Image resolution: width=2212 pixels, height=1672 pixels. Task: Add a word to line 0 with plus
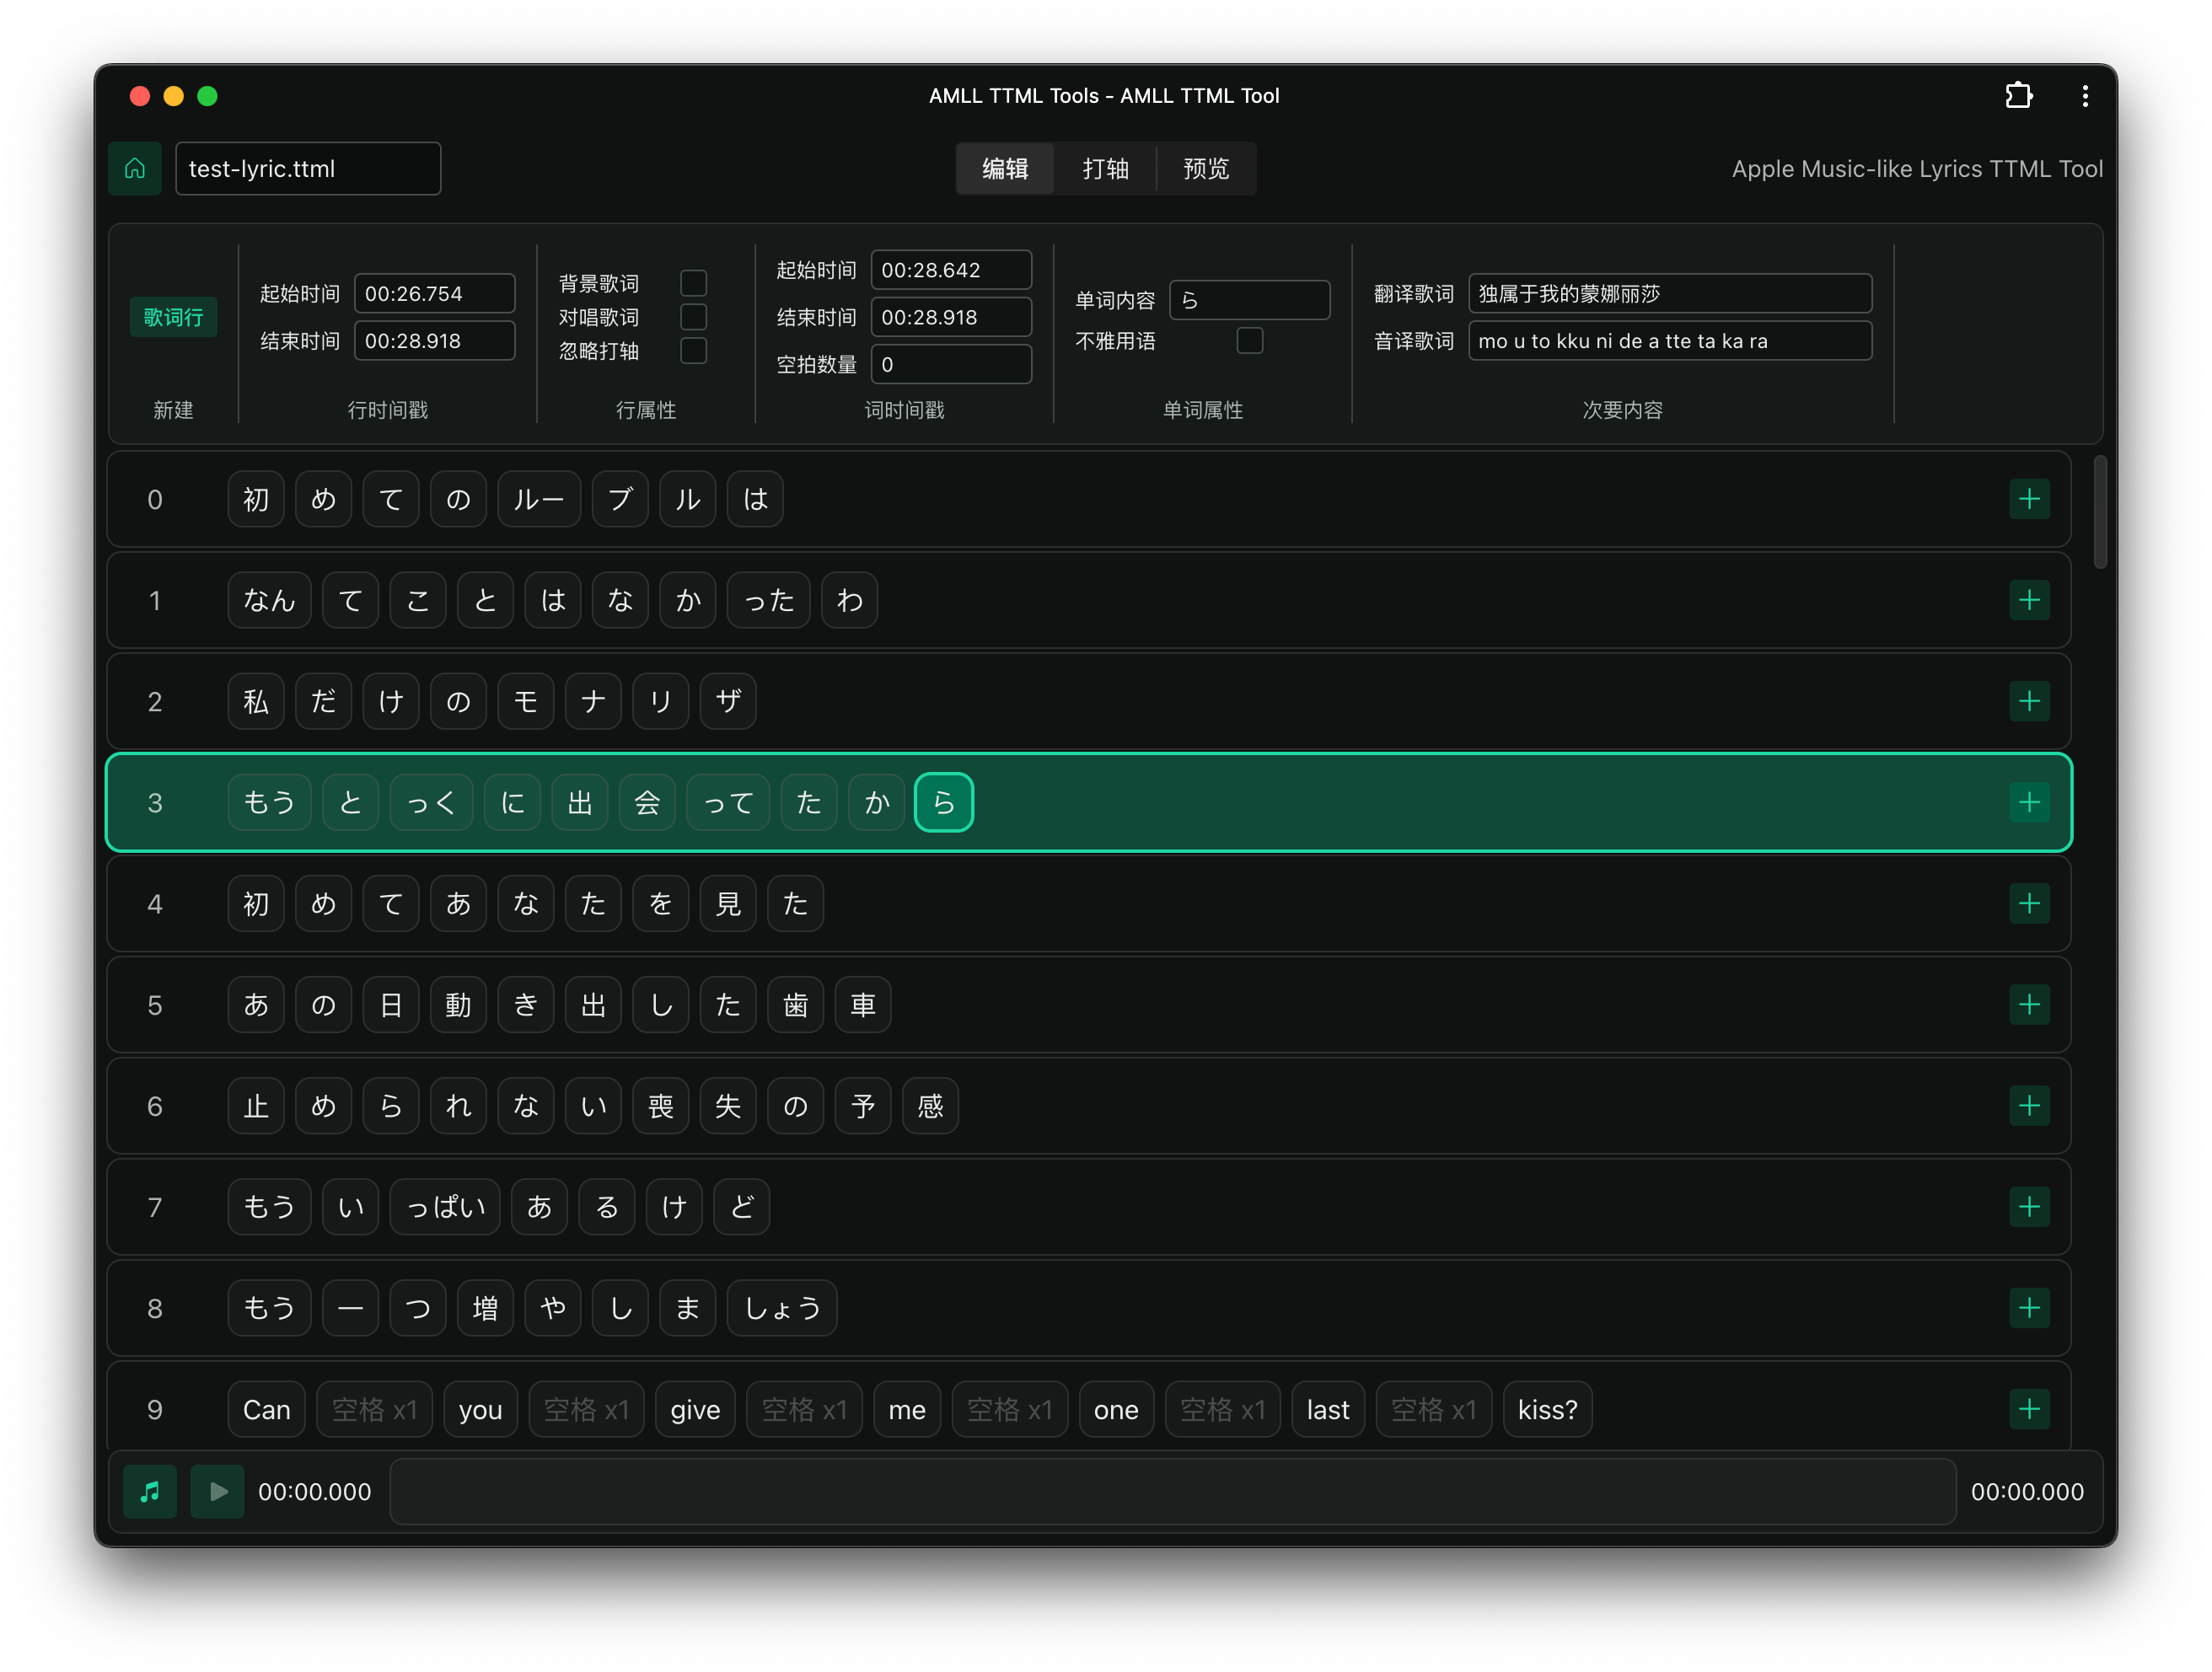pos(2029,499)
